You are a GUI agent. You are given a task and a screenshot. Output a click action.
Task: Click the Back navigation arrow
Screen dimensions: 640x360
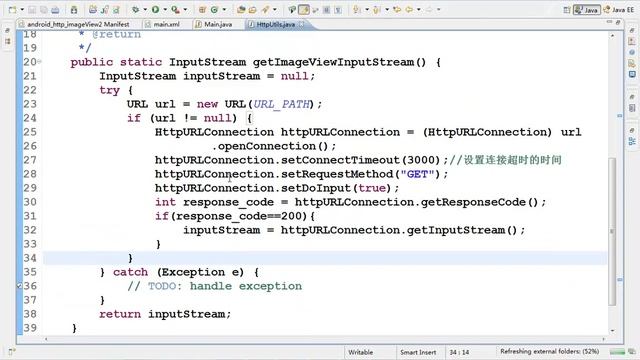click(x=409, y=9)
